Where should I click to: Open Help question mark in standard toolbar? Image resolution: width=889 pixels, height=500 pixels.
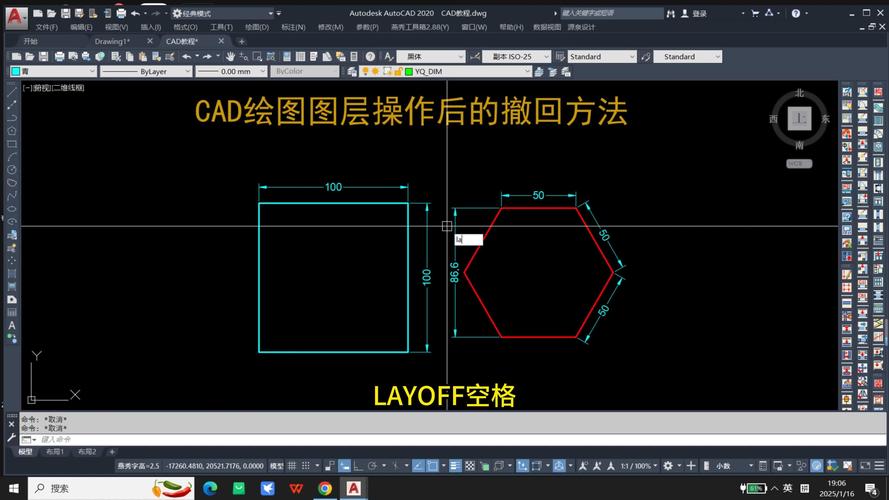click(370, 56)
